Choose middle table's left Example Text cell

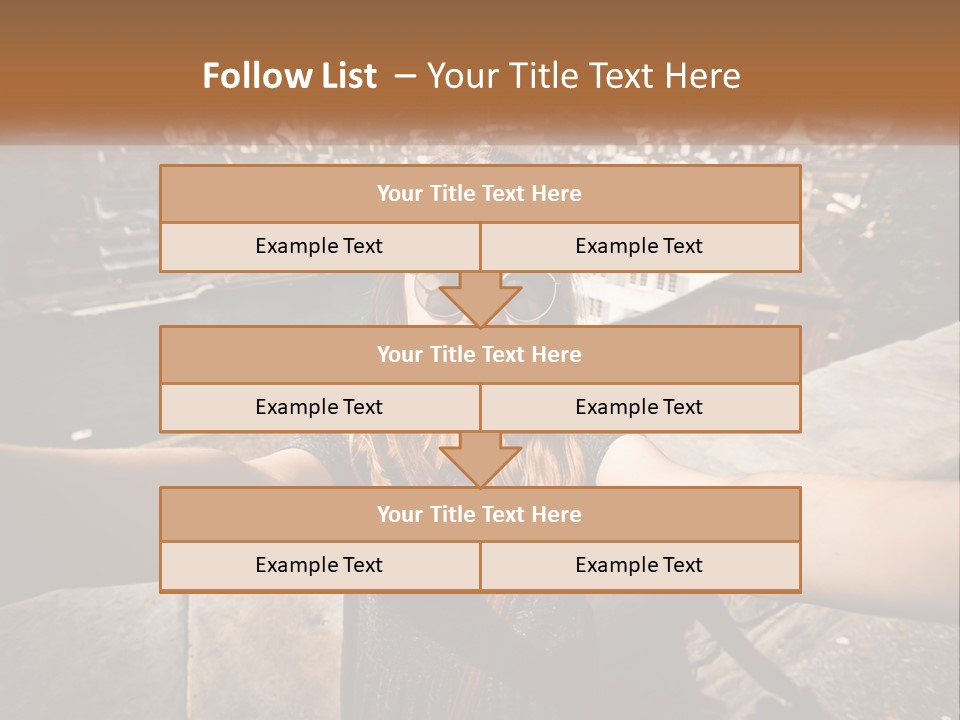coord(319,408)
